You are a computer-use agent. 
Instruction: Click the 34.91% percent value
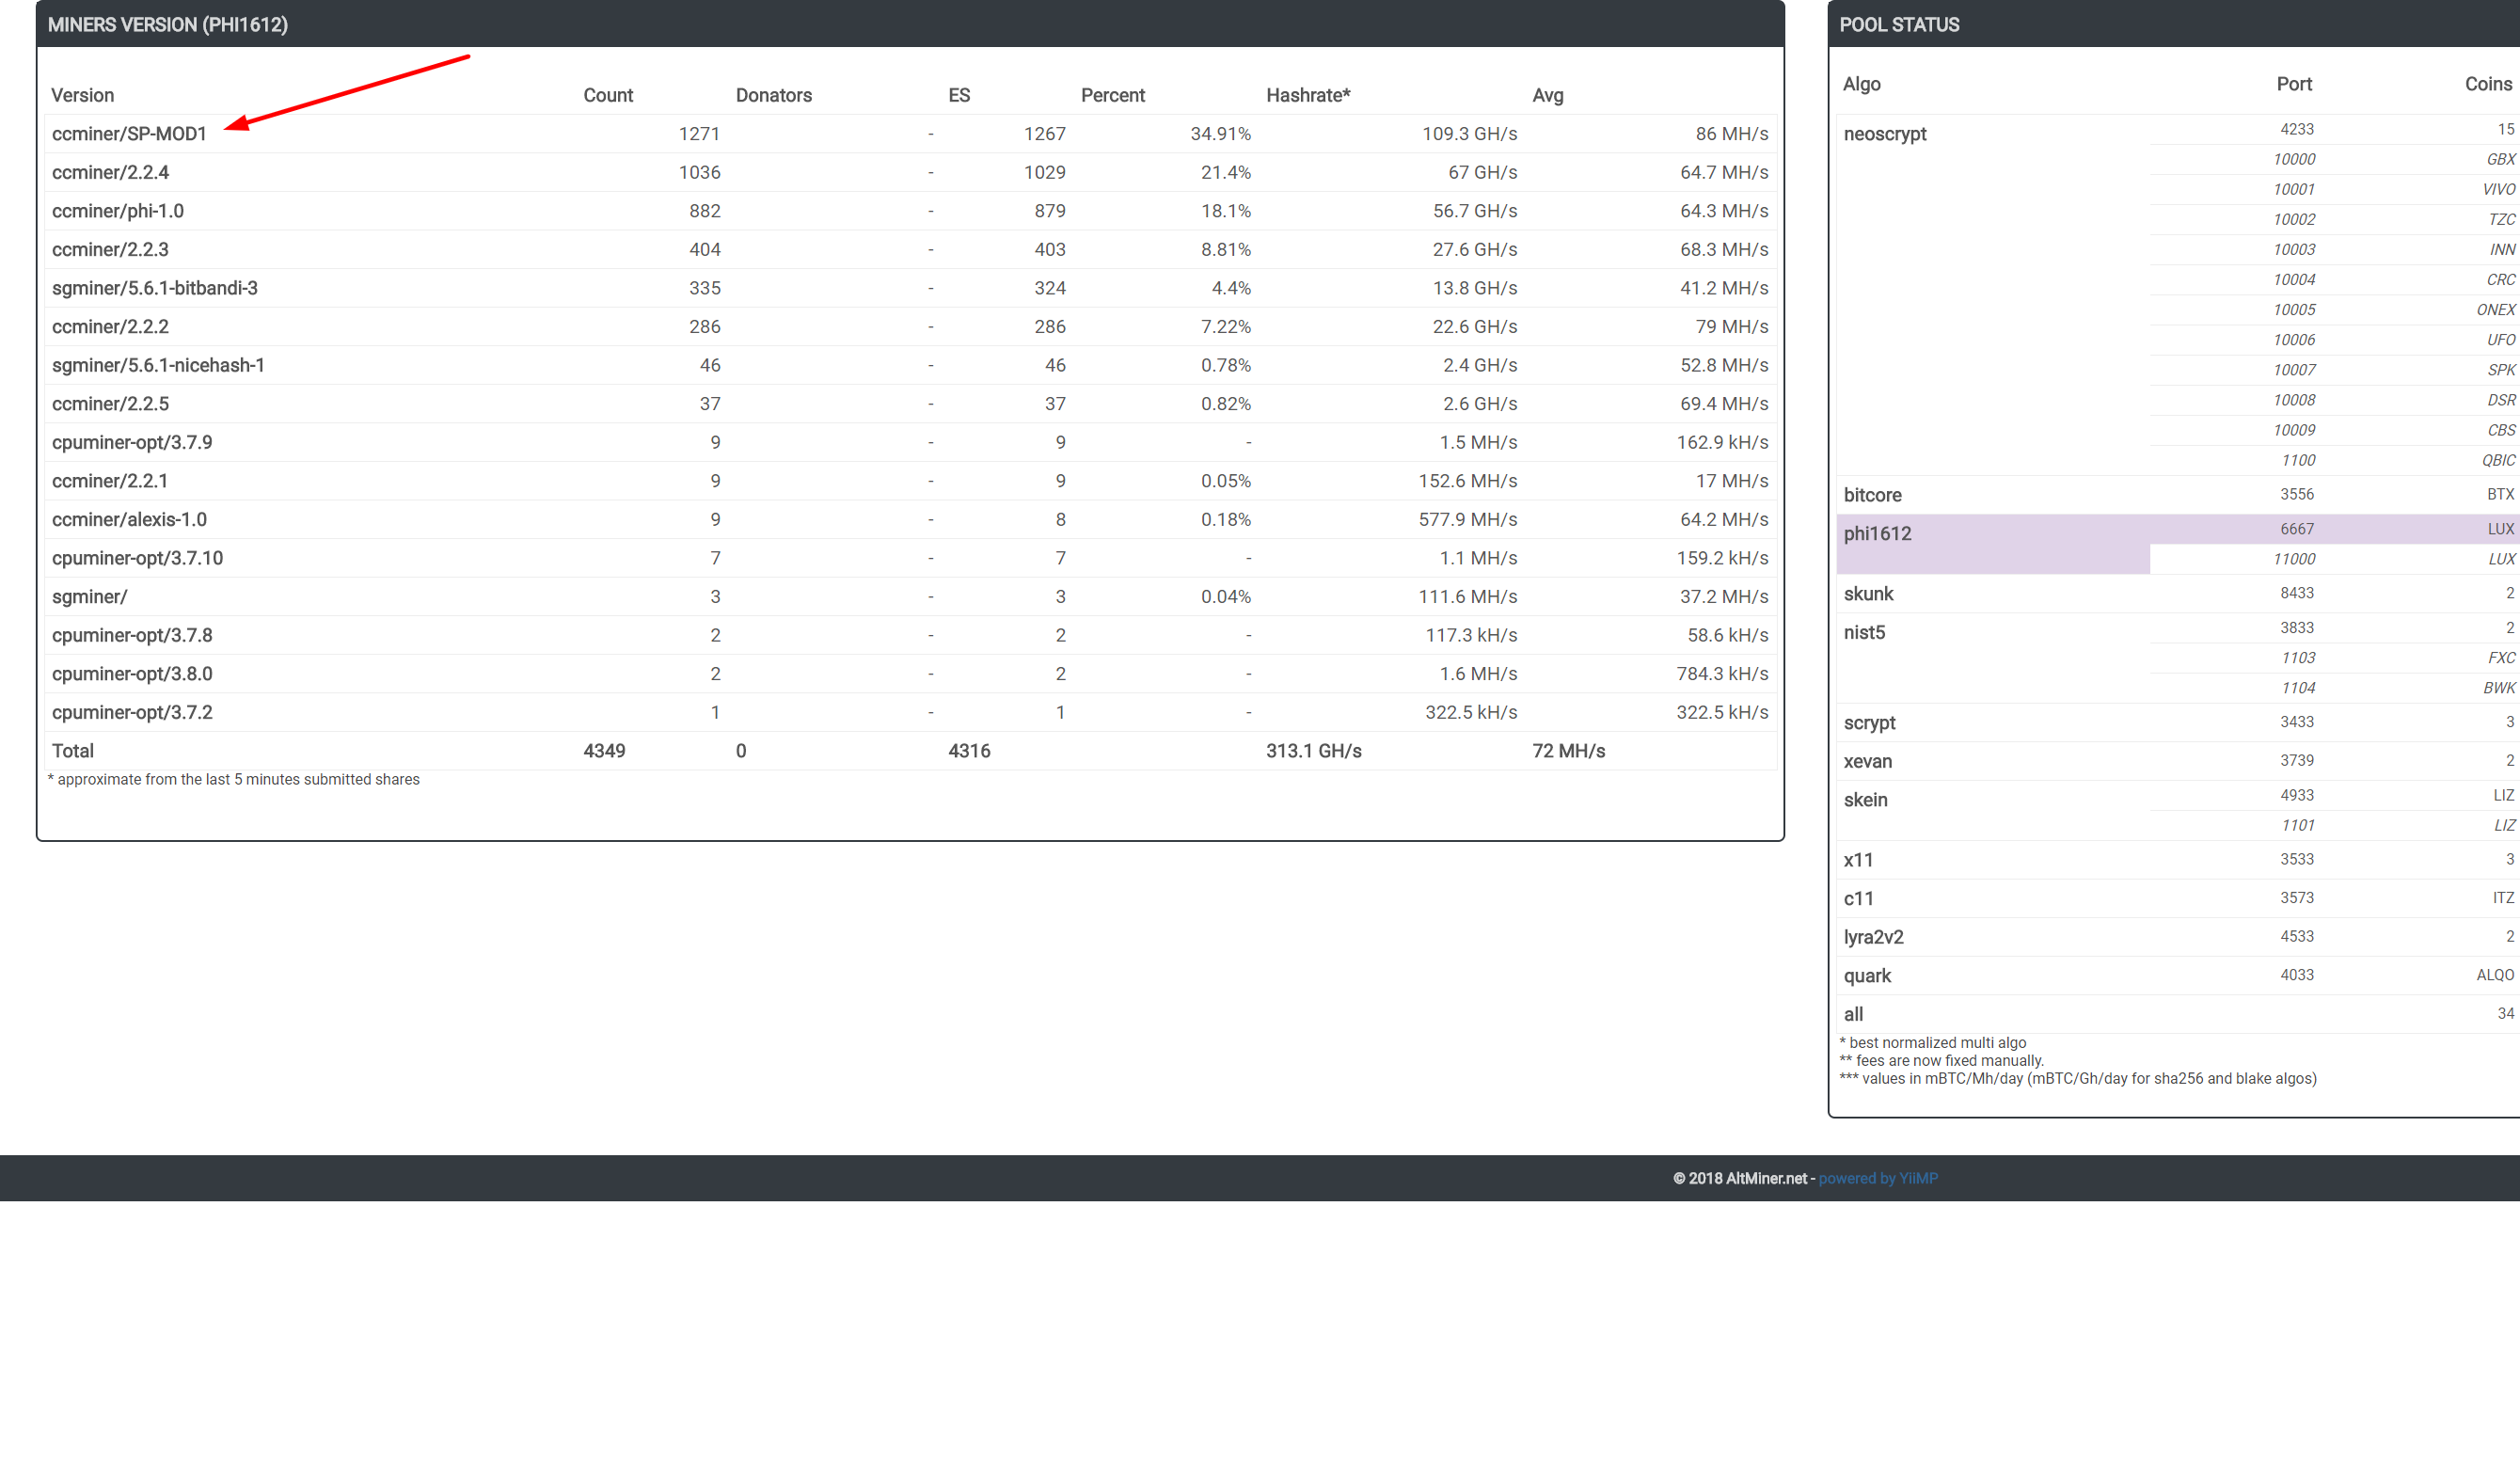coord(1220,134)
